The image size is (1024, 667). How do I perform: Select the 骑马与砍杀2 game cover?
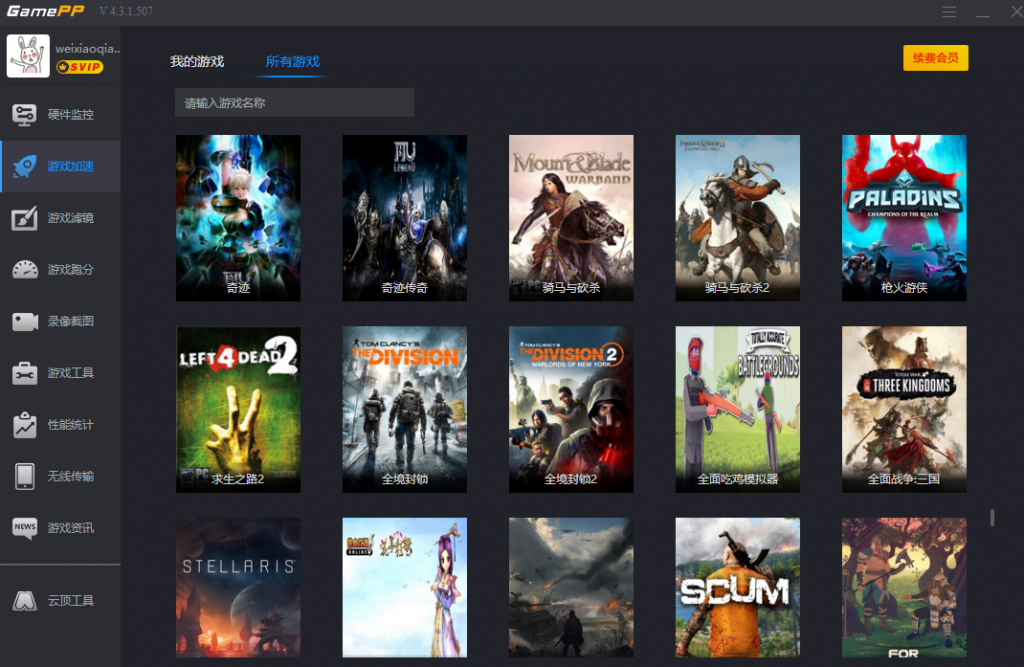tap(737, 218)
